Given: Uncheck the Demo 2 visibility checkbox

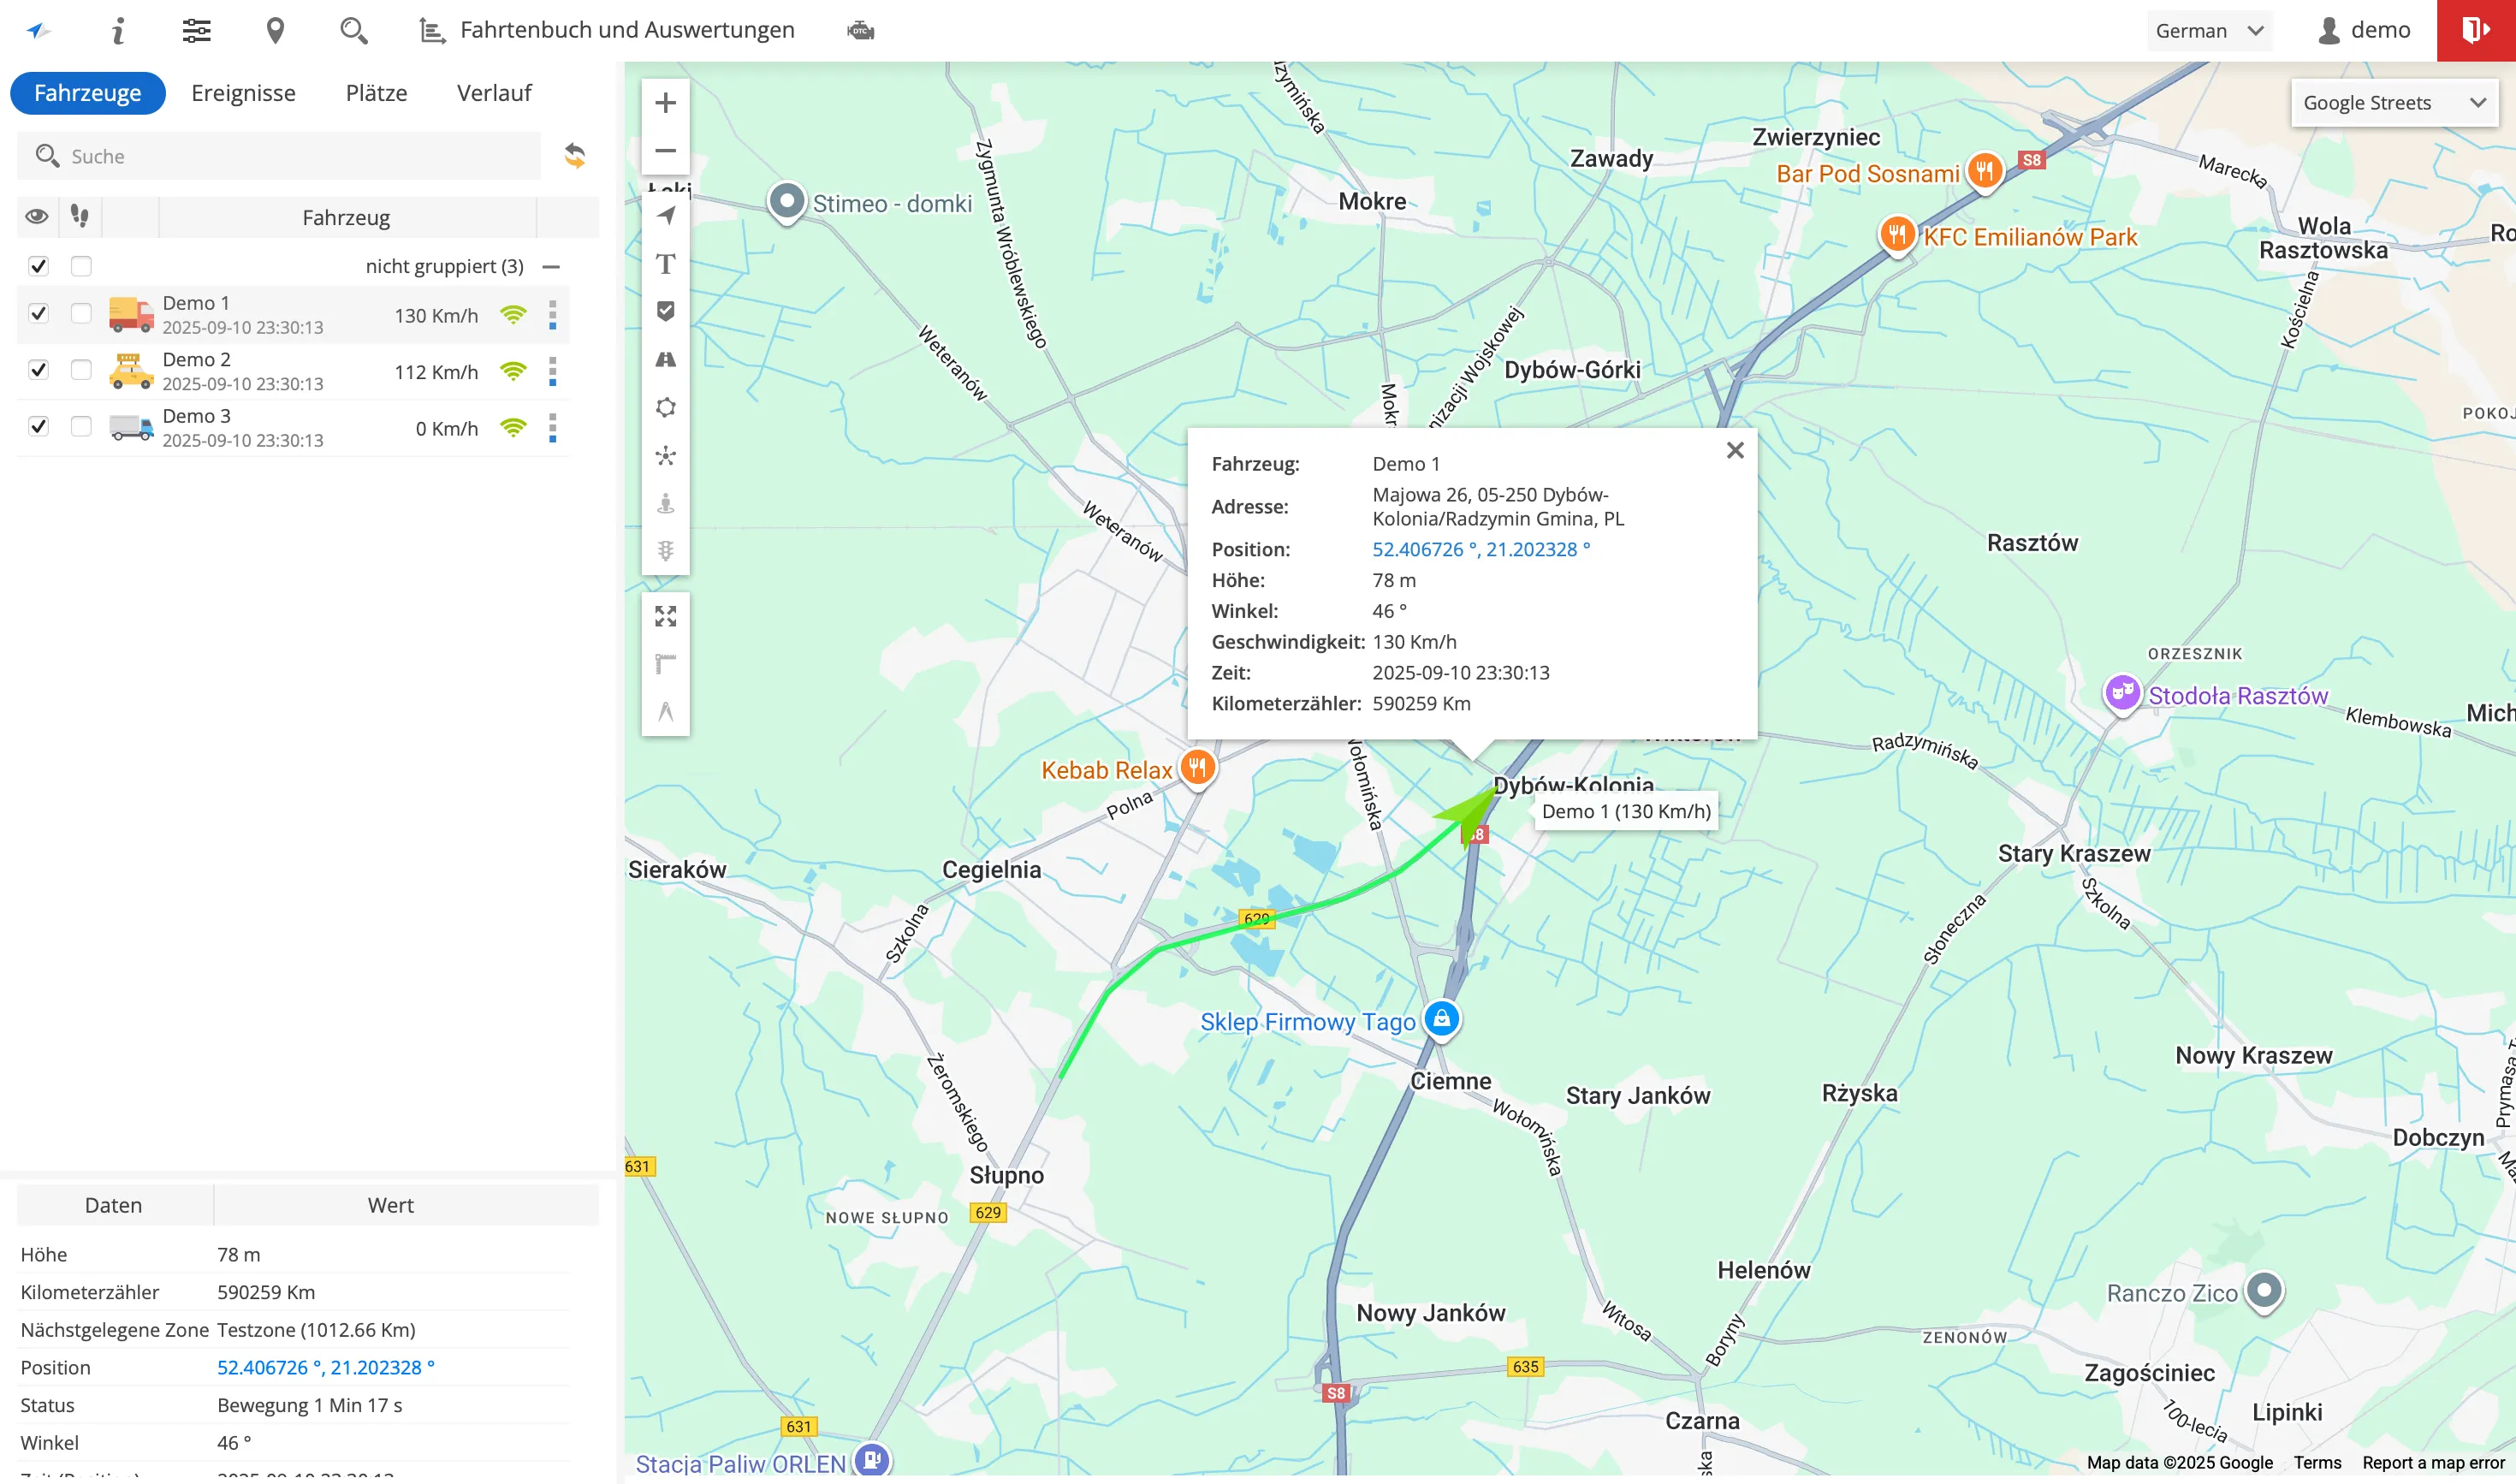Looking at the screenshot, I should pos(38,370).
